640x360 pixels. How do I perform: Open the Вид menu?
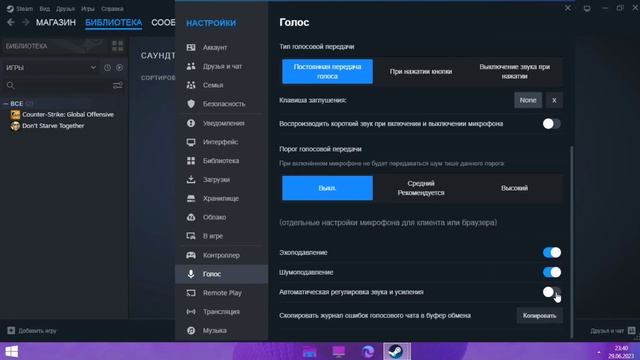(44, 9)
